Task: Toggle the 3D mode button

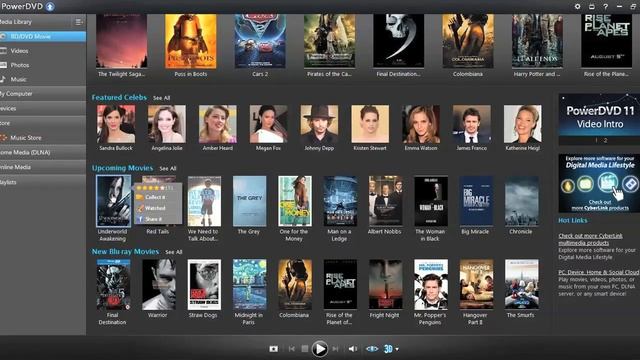Action: coord(388,349)
